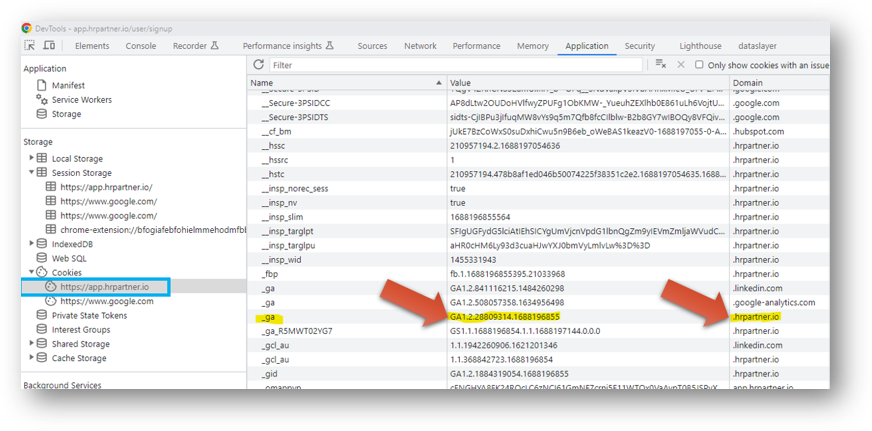Select https://app.hrpartner.io/ under Session Storage
The width and height of the screenshot is (872, 431).
click(x=106, y=187)
